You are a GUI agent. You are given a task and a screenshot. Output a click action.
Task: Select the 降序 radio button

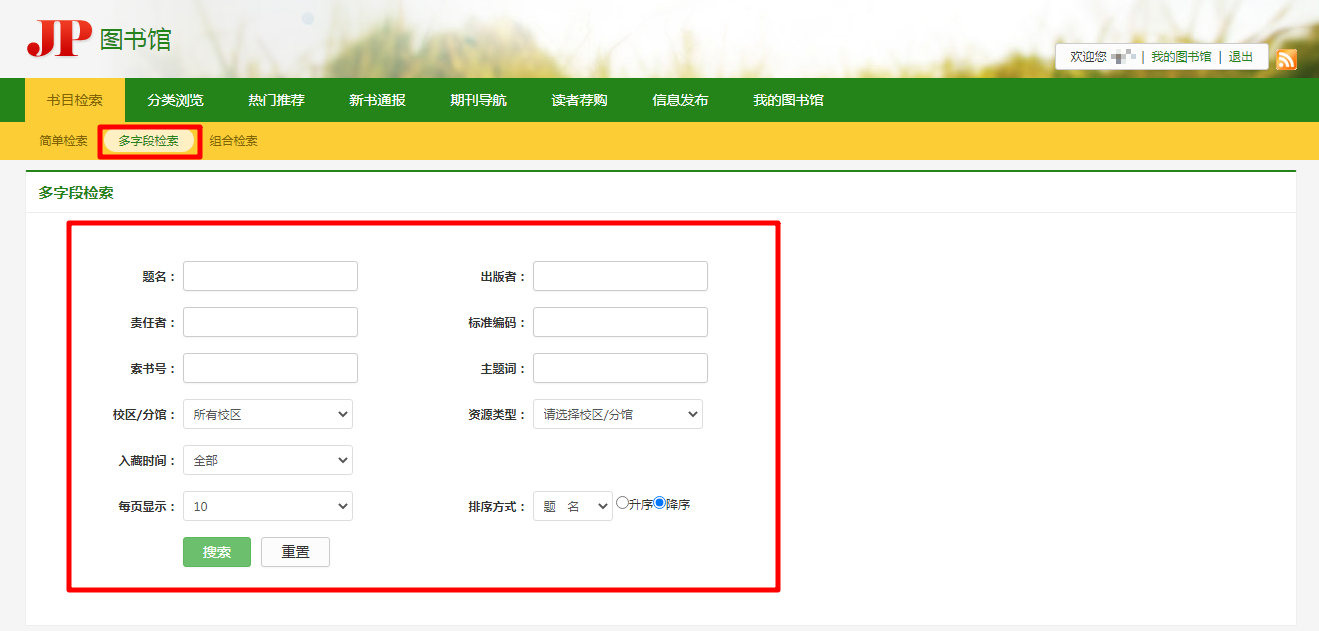659,503
